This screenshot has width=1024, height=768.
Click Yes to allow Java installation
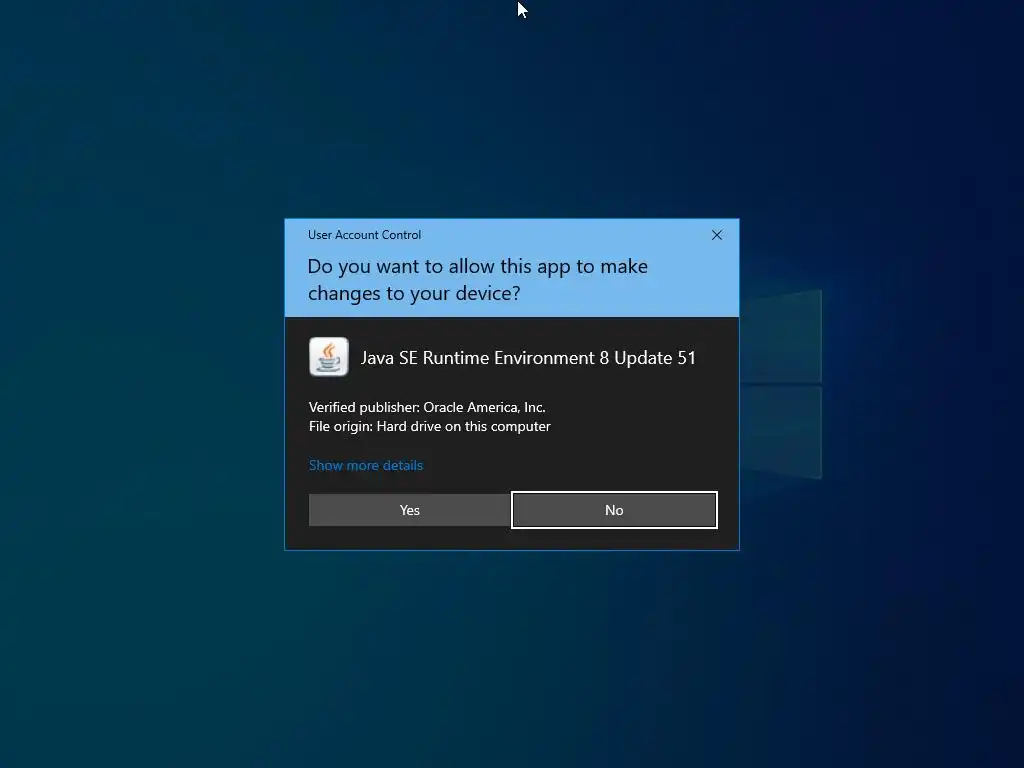coord(409,510)
